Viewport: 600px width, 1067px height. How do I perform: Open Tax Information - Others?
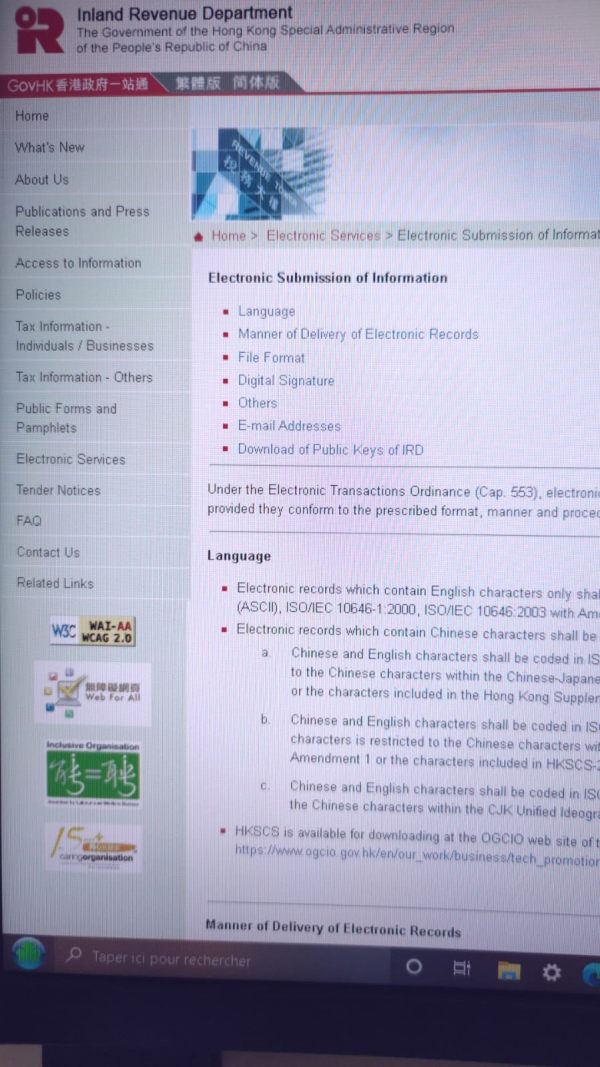click(84, 377)
